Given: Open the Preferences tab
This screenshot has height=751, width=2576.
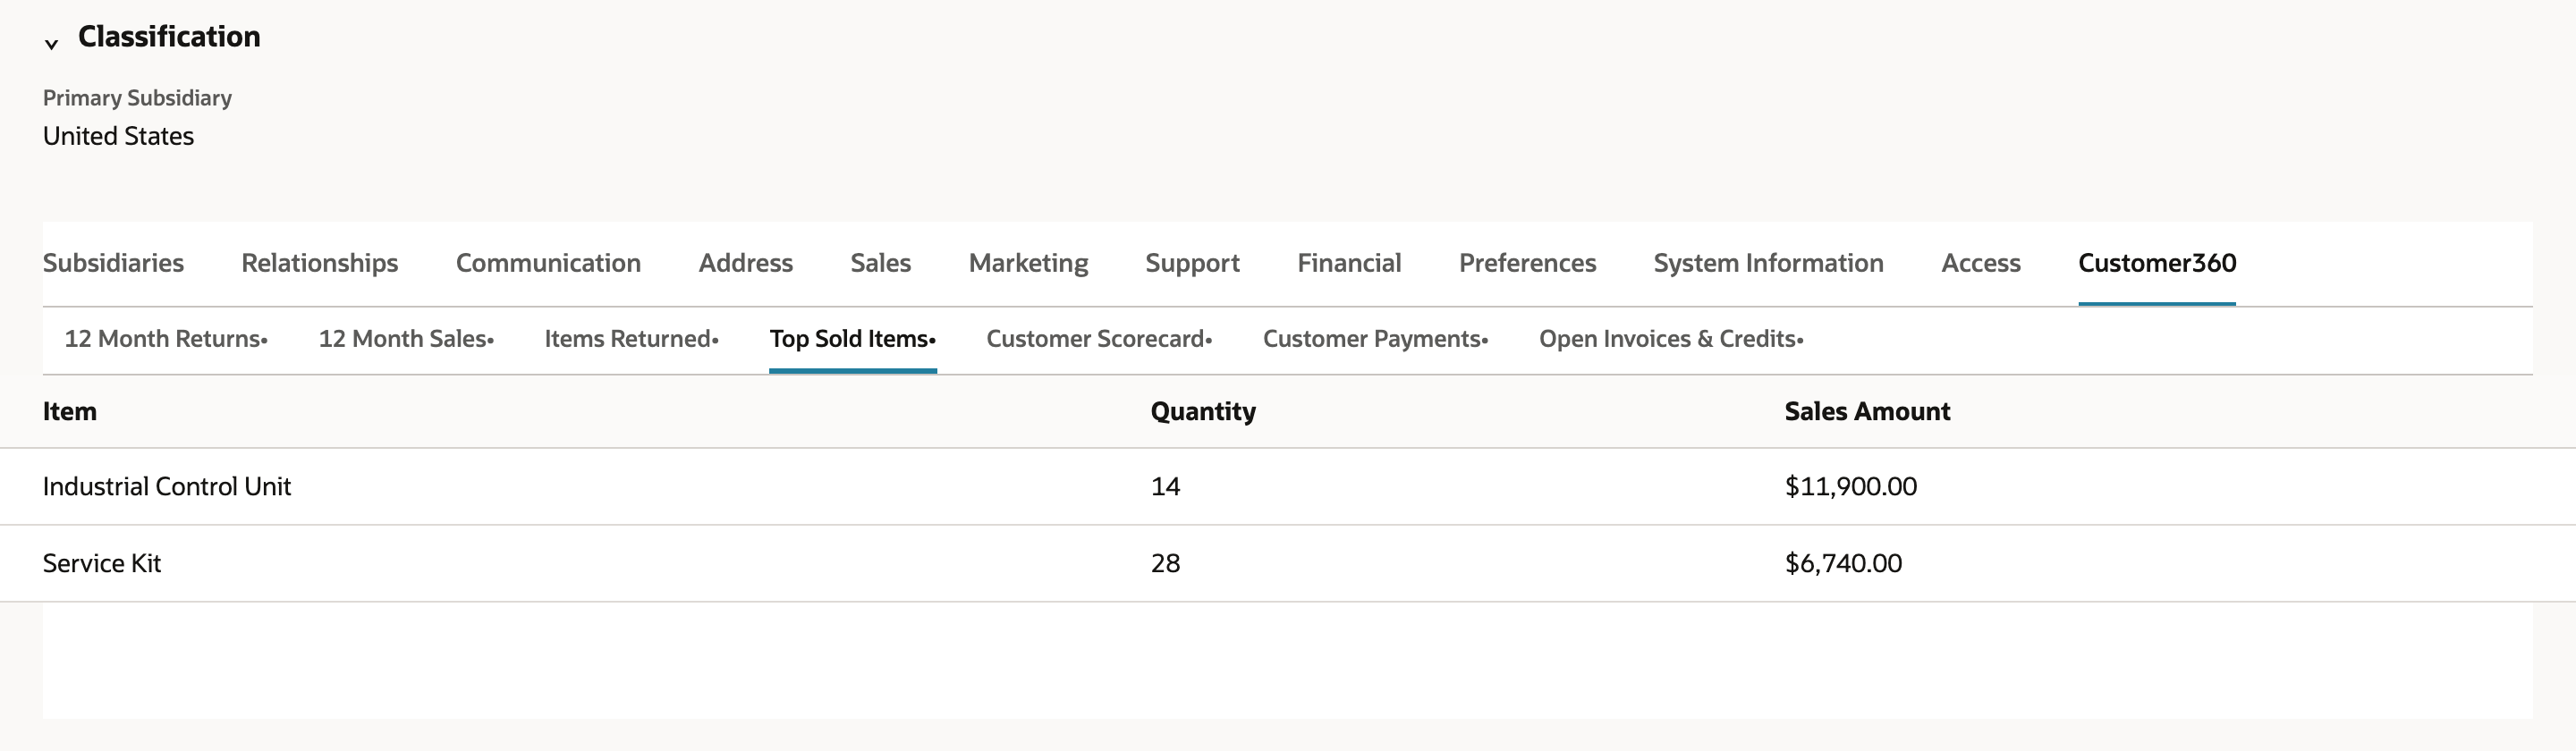Looking at the screenshot, I should [1528, 263].
